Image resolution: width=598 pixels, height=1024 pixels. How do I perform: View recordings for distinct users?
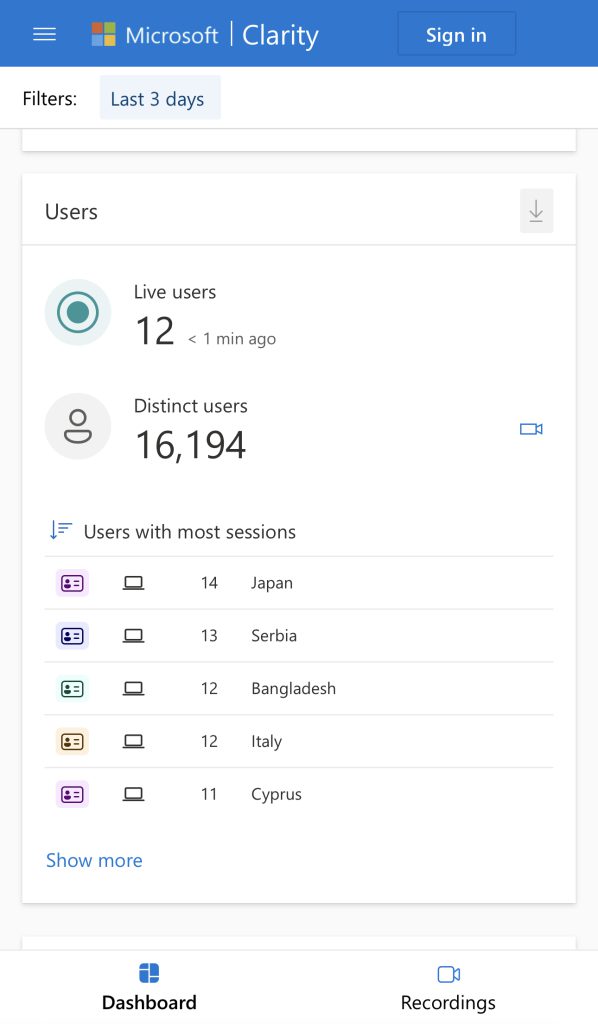coord(531,429)
